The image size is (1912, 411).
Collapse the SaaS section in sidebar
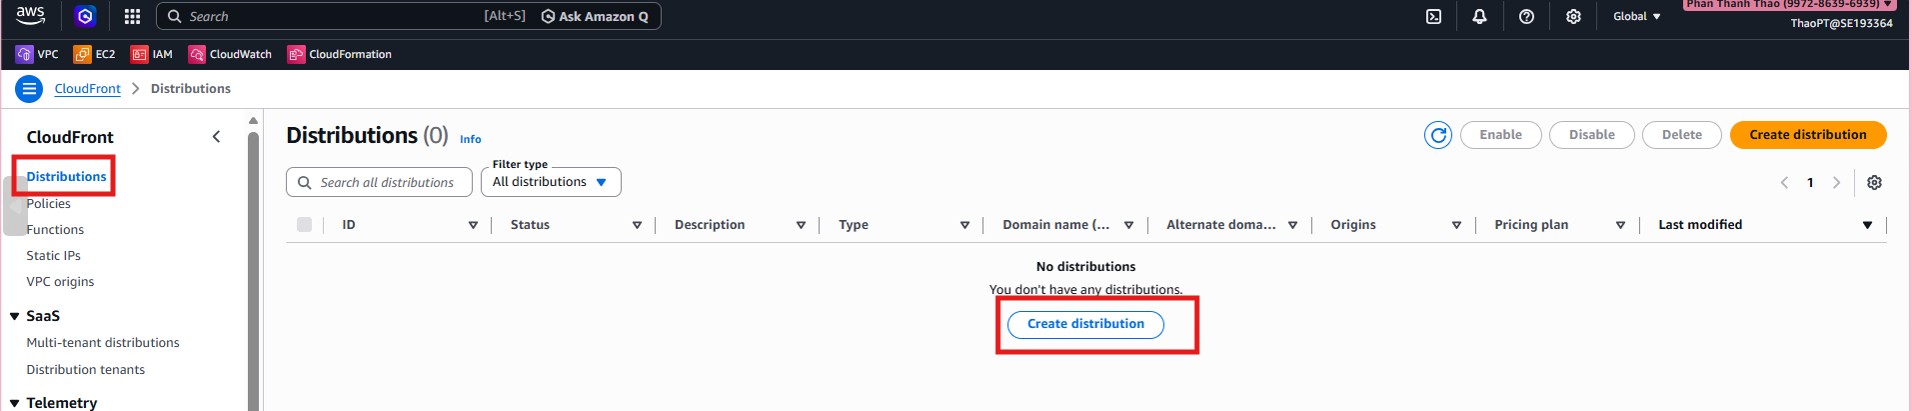(15, 316)
